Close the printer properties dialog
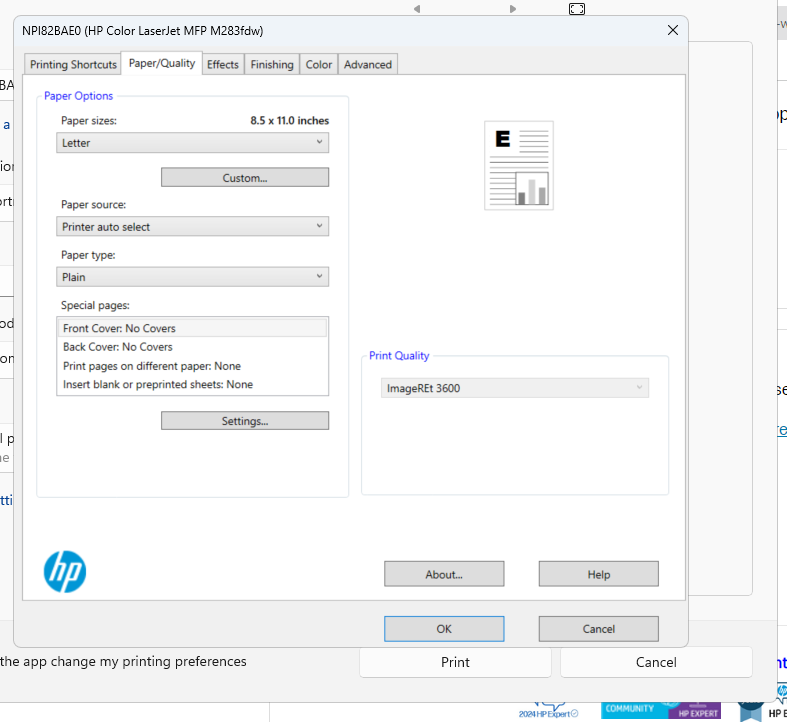Image resolution: width=787 pixels, height=722 pixels. 673,30
